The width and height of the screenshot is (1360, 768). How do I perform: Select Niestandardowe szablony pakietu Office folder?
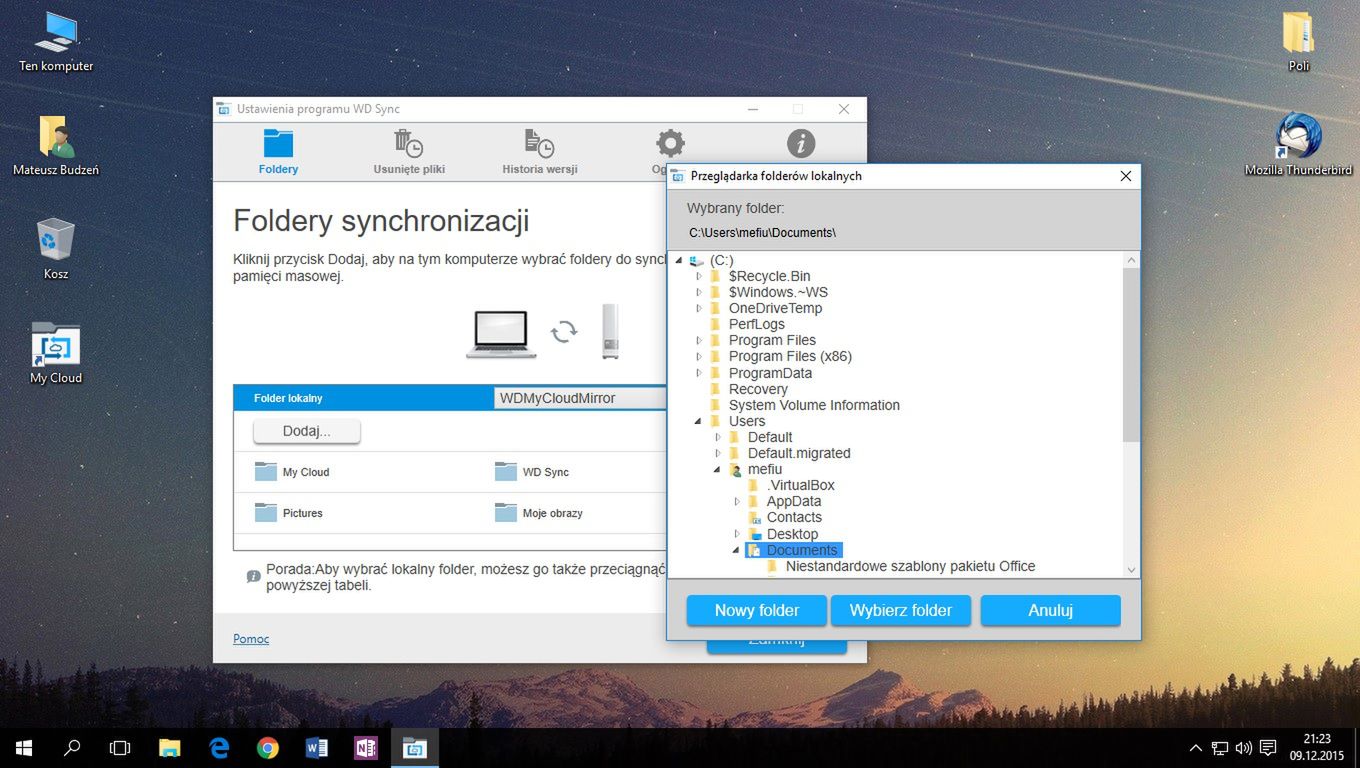[910, 566]
